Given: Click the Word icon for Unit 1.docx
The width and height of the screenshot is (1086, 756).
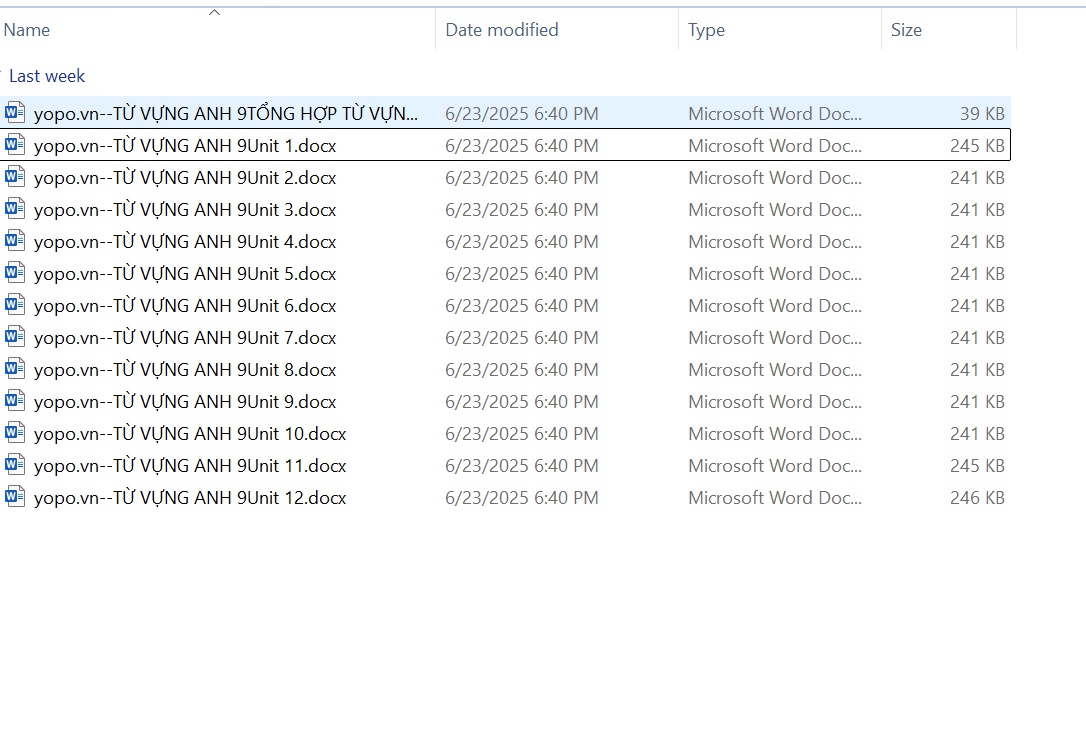Looking at the screenshot, I should click(15, 144).
